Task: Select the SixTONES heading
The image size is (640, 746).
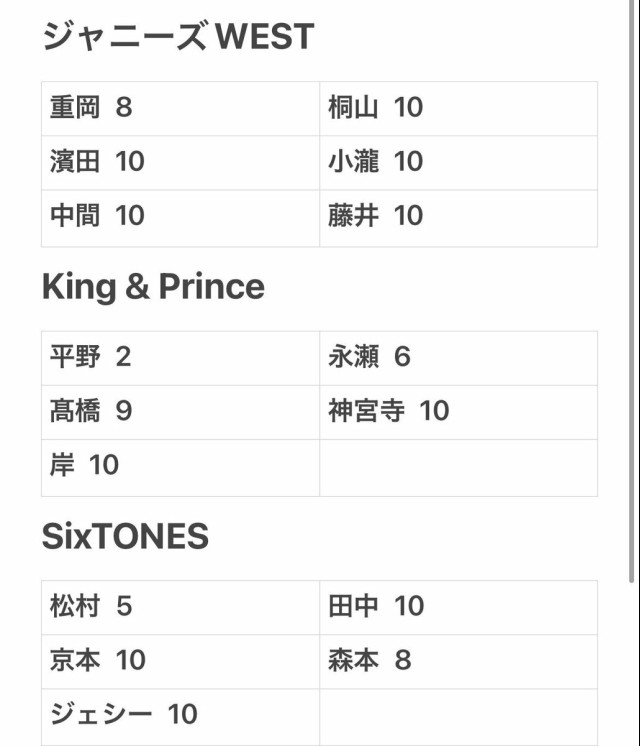Action: [125, 536]
